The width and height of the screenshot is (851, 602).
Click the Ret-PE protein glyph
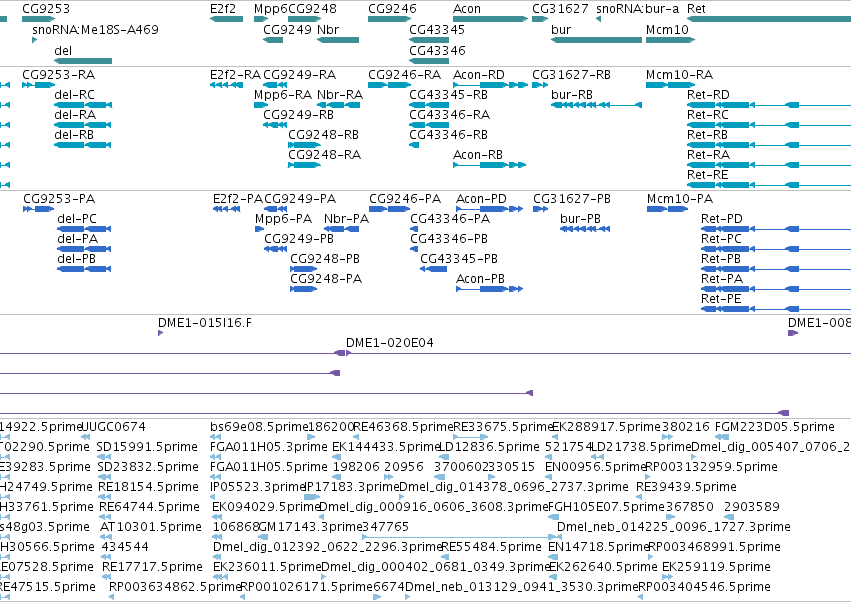point(776,309)
